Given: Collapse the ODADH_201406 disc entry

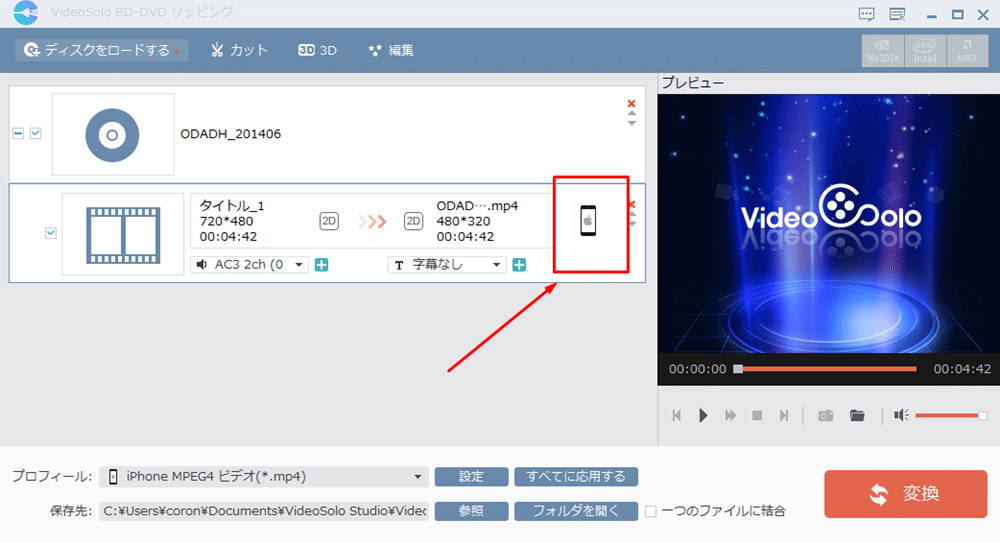Looking at the screenshot, I should tap(18, 133).
